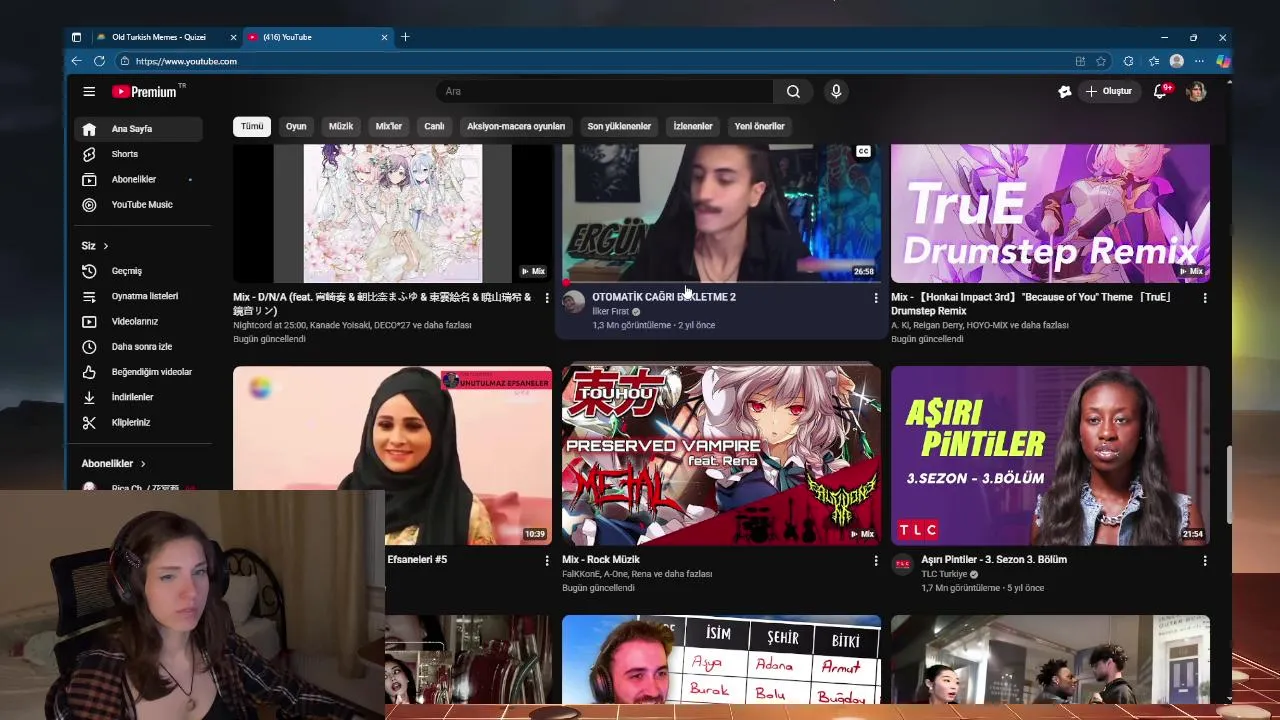
Task: Expand the Abonelikler section heading
Action: pos(113,463)
